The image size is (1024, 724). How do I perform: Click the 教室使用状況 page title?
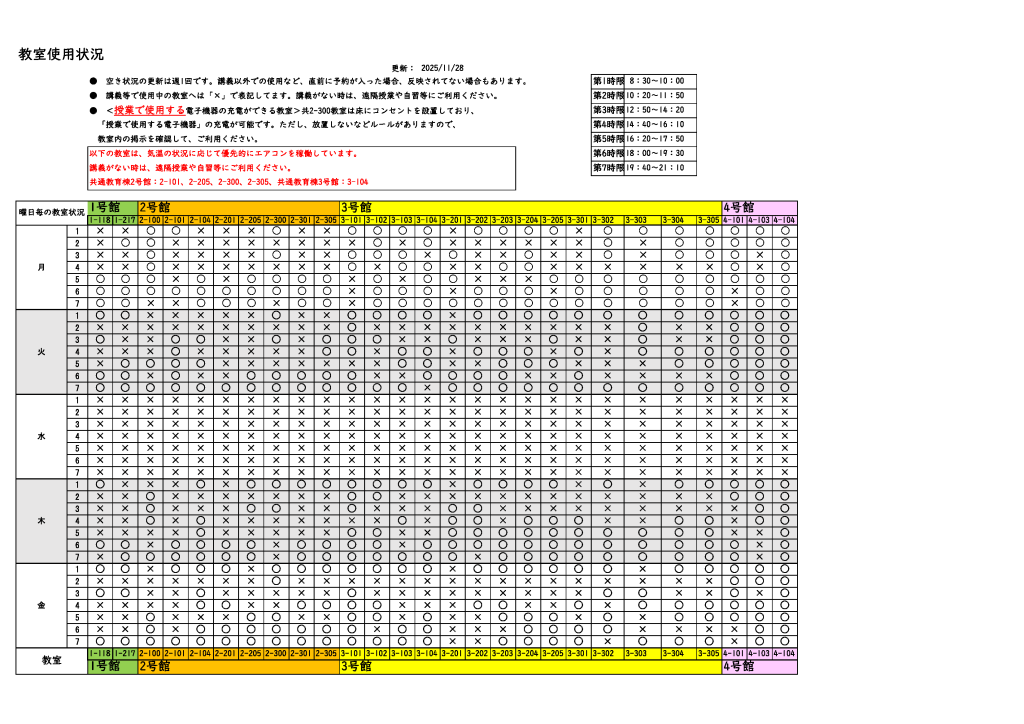pos(61,55)
